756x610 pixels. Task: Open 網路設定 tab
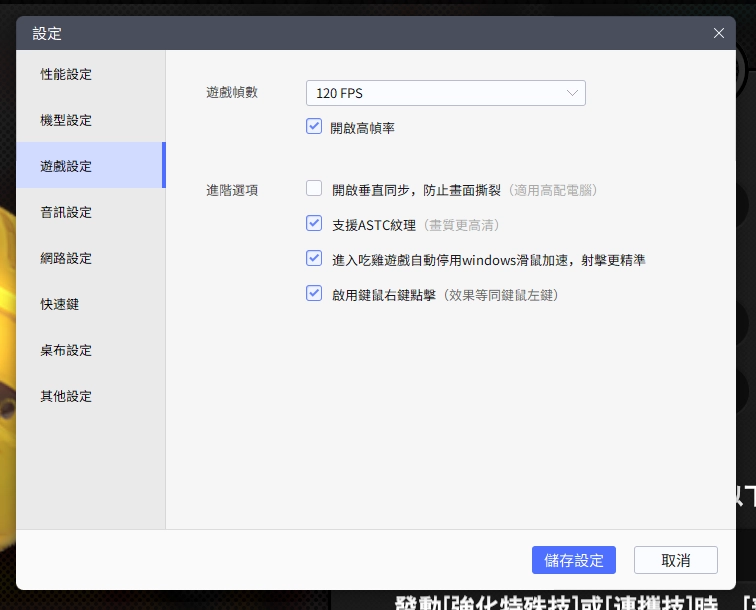coord(91,258)
